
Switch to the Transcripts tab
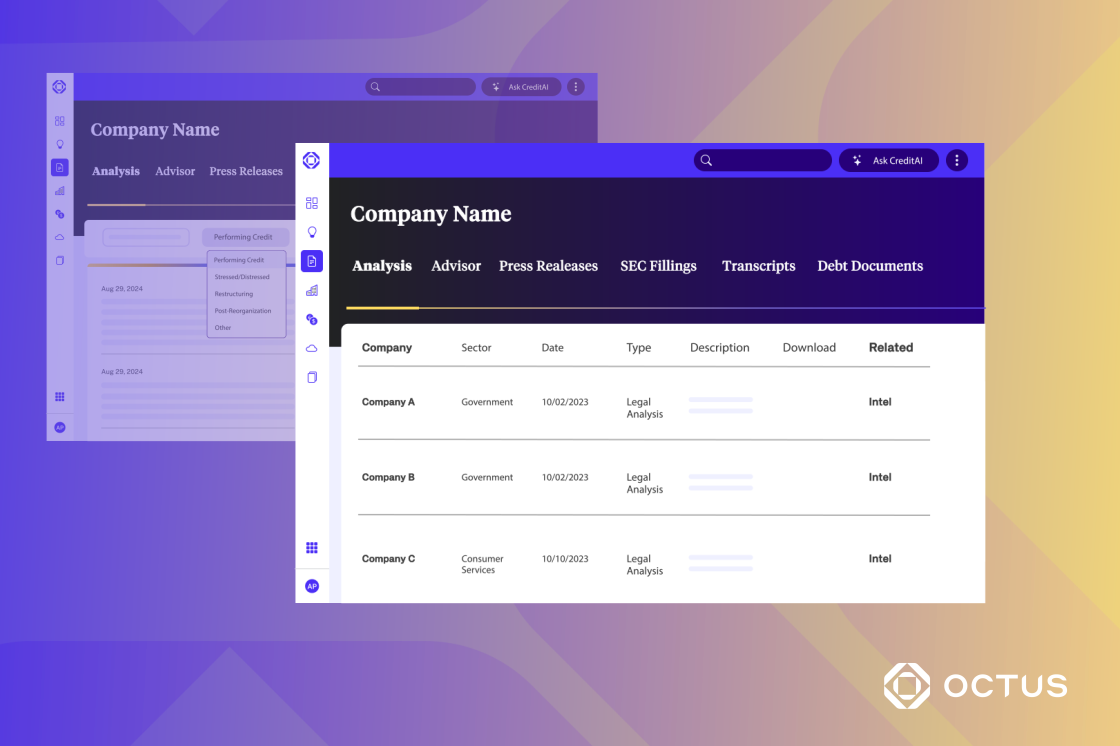point(758,266)
